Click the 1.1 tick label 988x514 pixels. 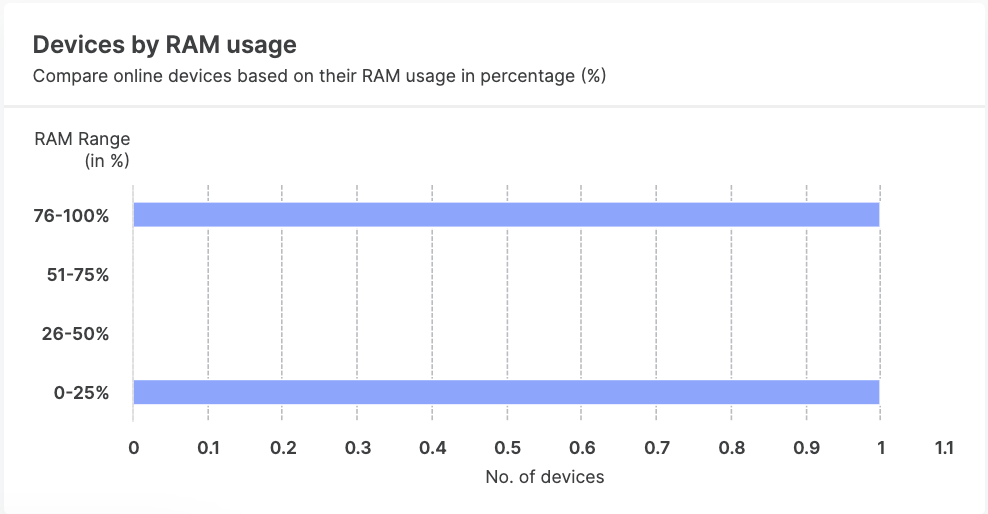pos(943,448)
